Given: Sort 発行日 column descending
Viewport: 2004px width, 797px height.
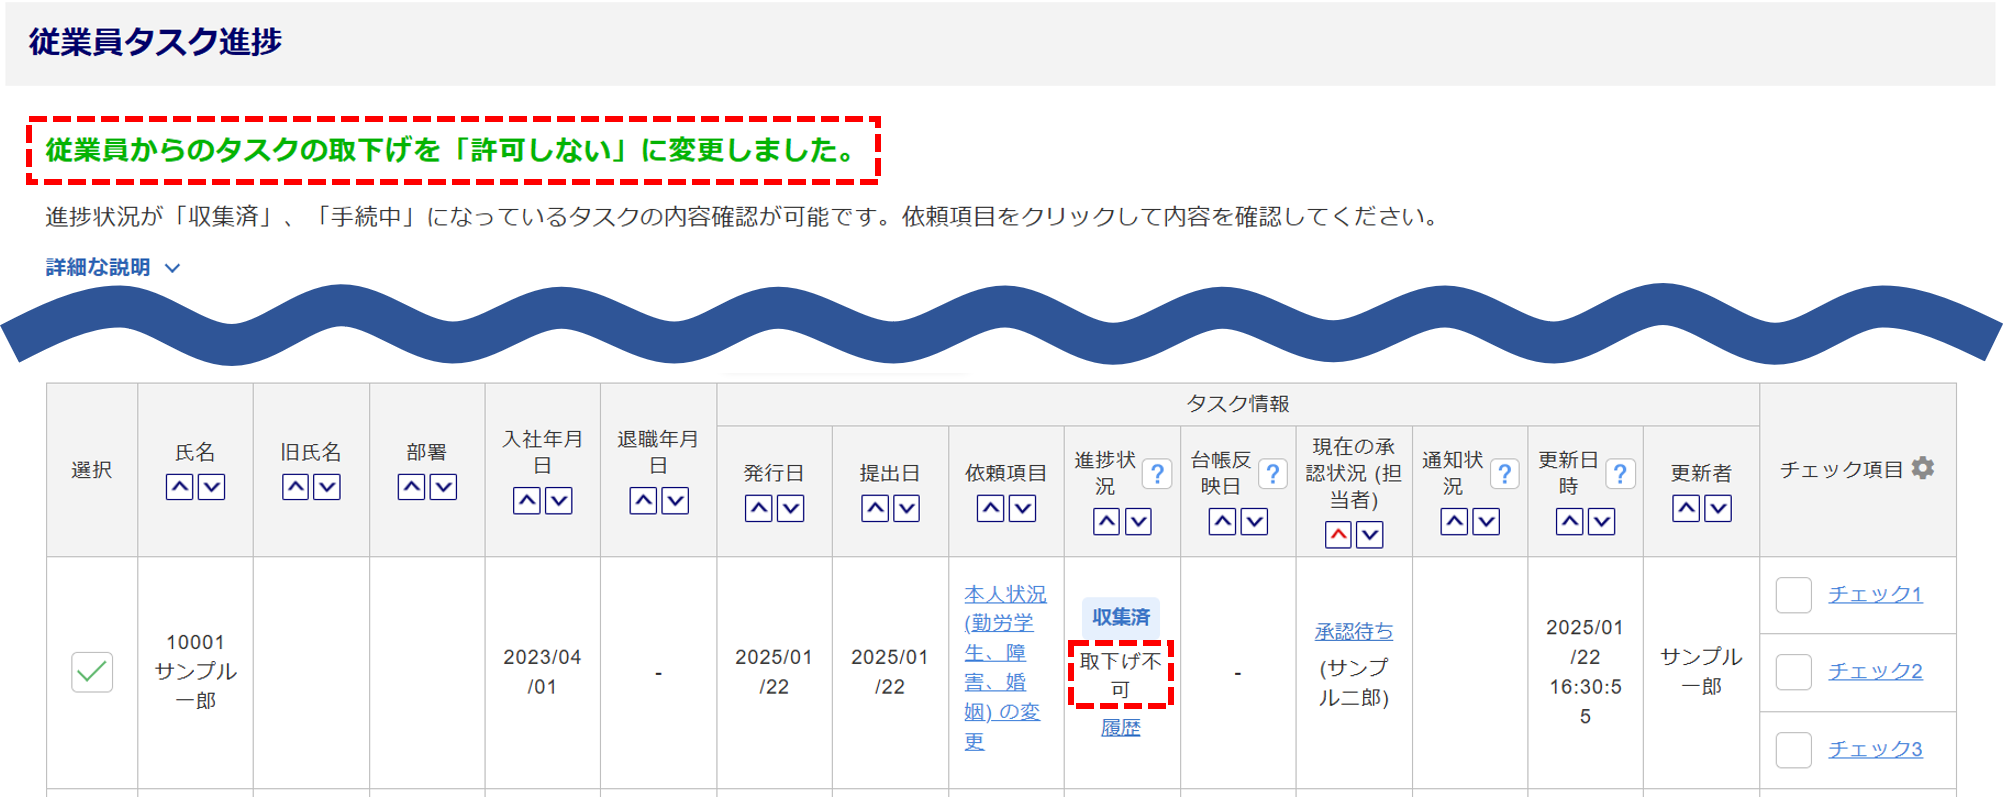Looking at the screenshot, I should (791, 509).
